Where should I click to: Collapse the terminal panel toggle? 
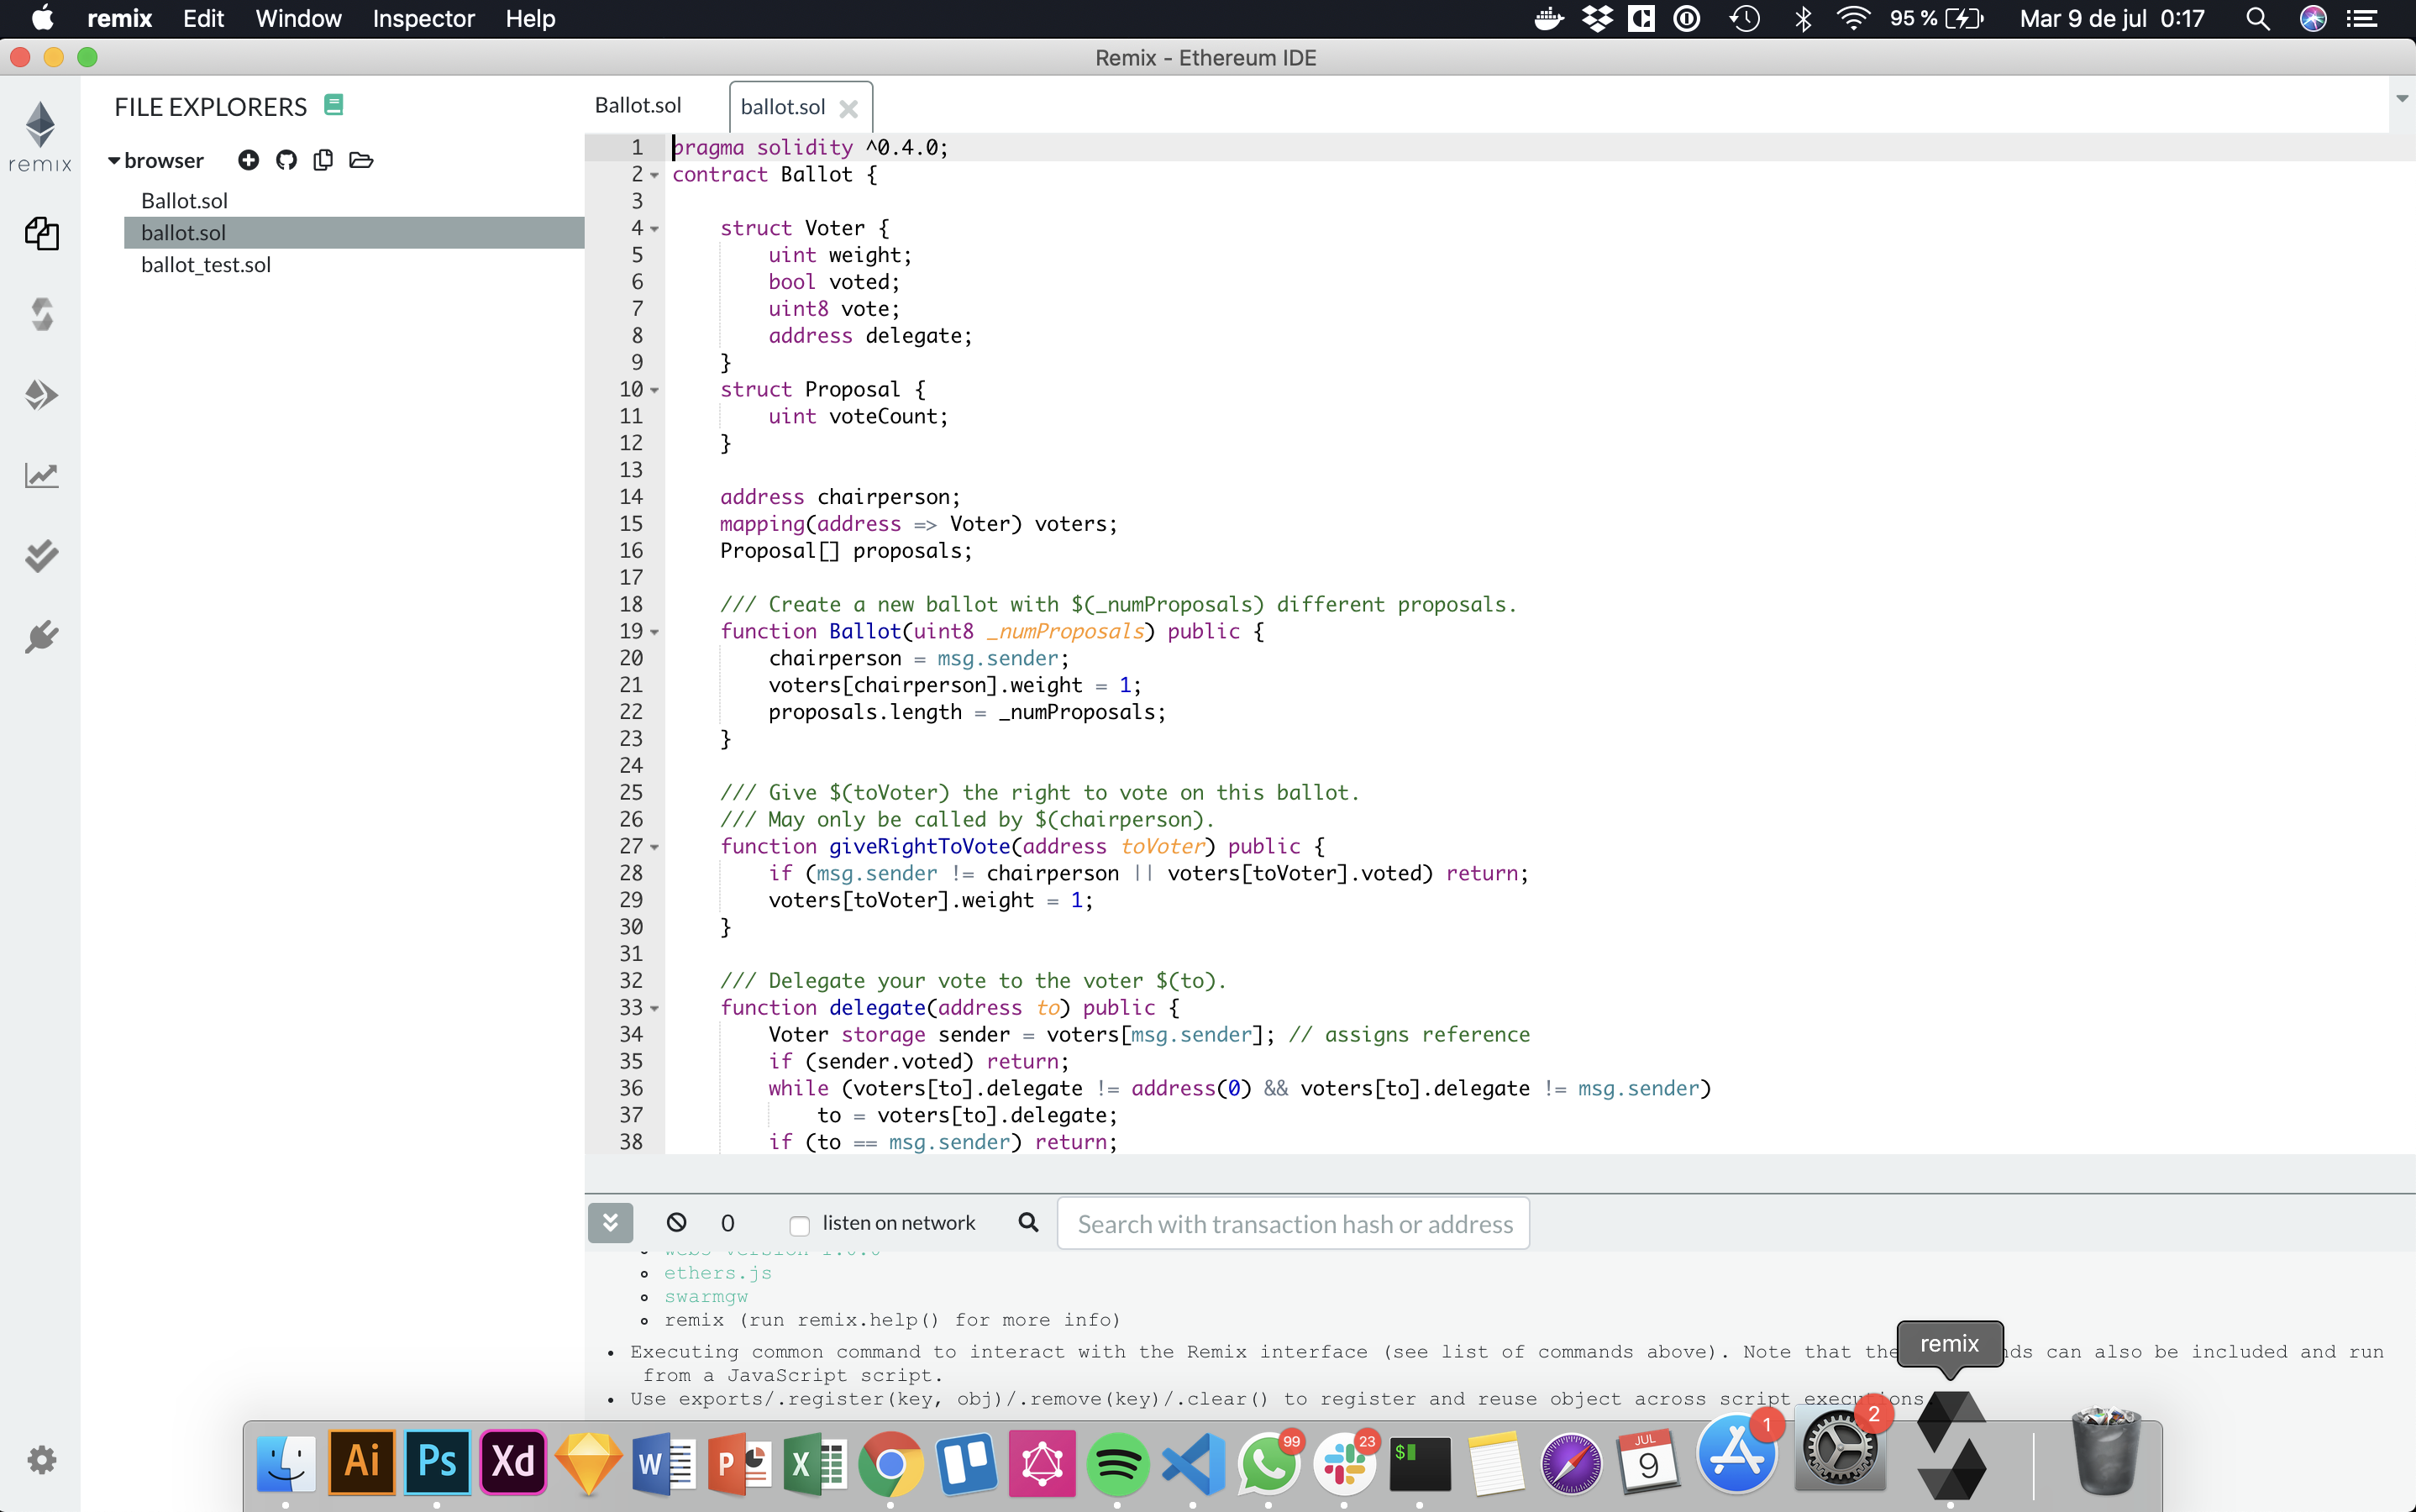coord(610,1222)
